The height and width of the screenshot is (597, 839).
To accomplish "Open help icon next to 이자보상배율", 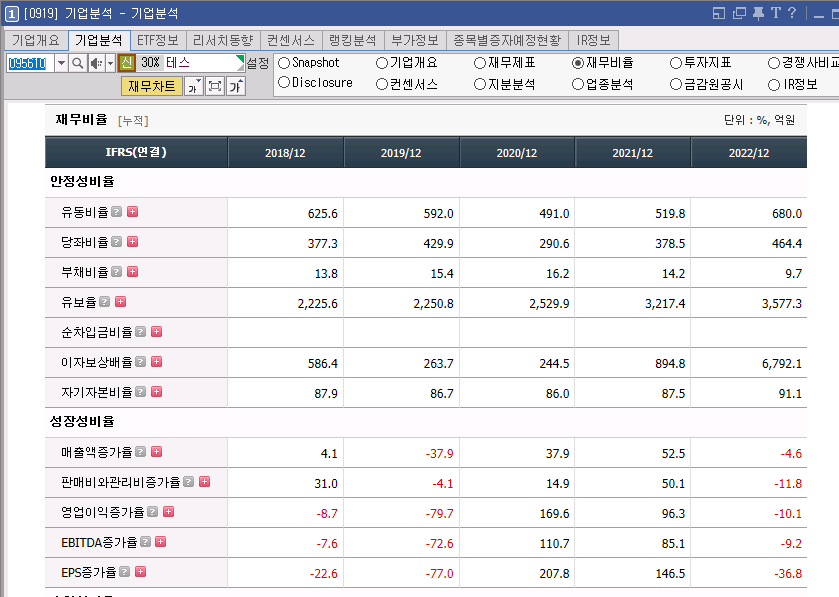I will click(141, 362).
